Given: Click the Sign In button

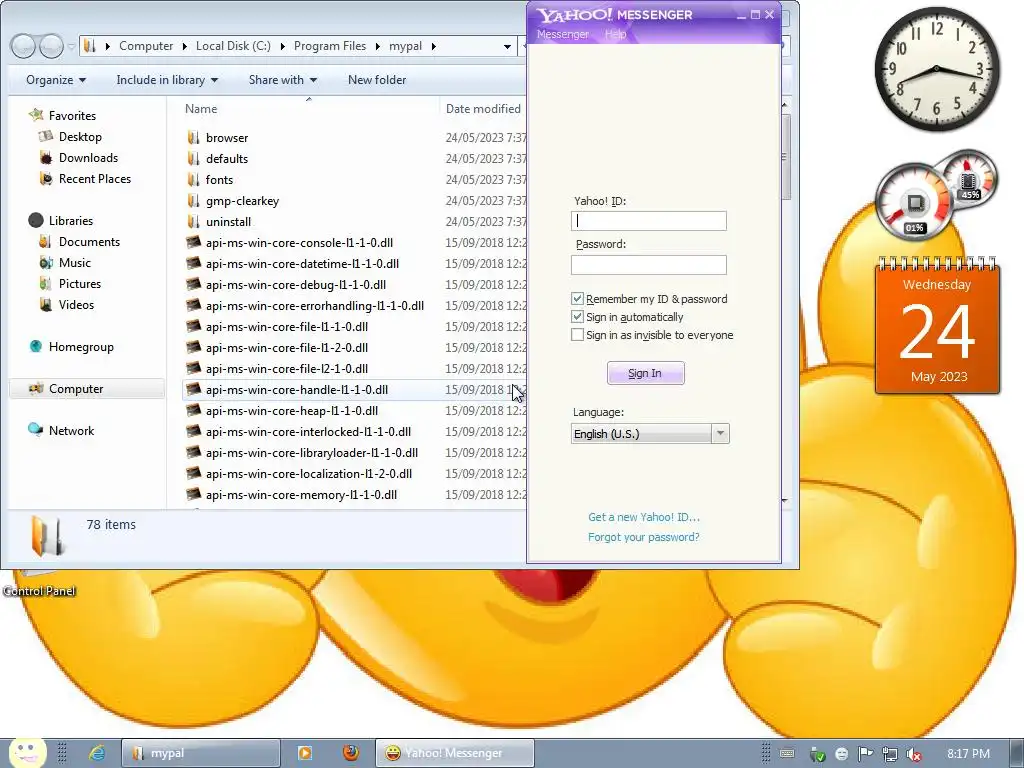Looking at the screenshot, I should [x=645, y=373].
